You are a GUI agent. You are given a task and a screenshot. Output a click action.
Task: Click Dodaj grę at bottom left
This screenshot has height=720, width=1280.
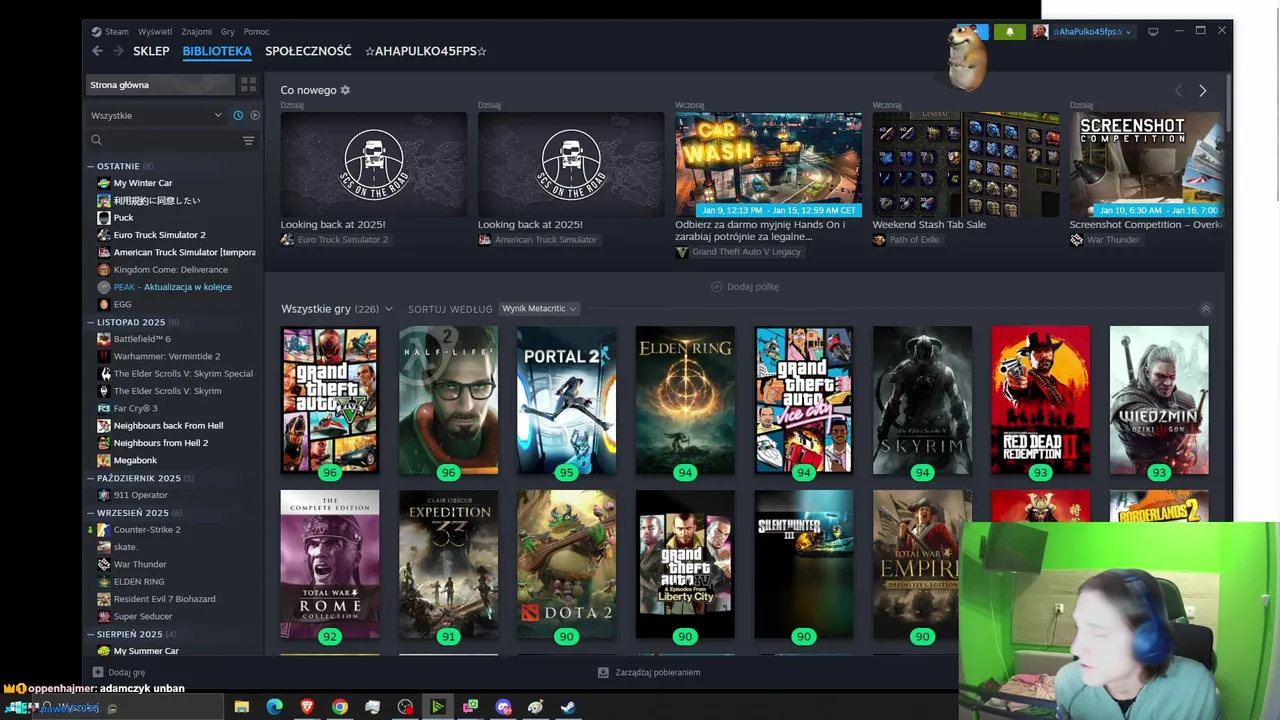[x=119, y=673]
